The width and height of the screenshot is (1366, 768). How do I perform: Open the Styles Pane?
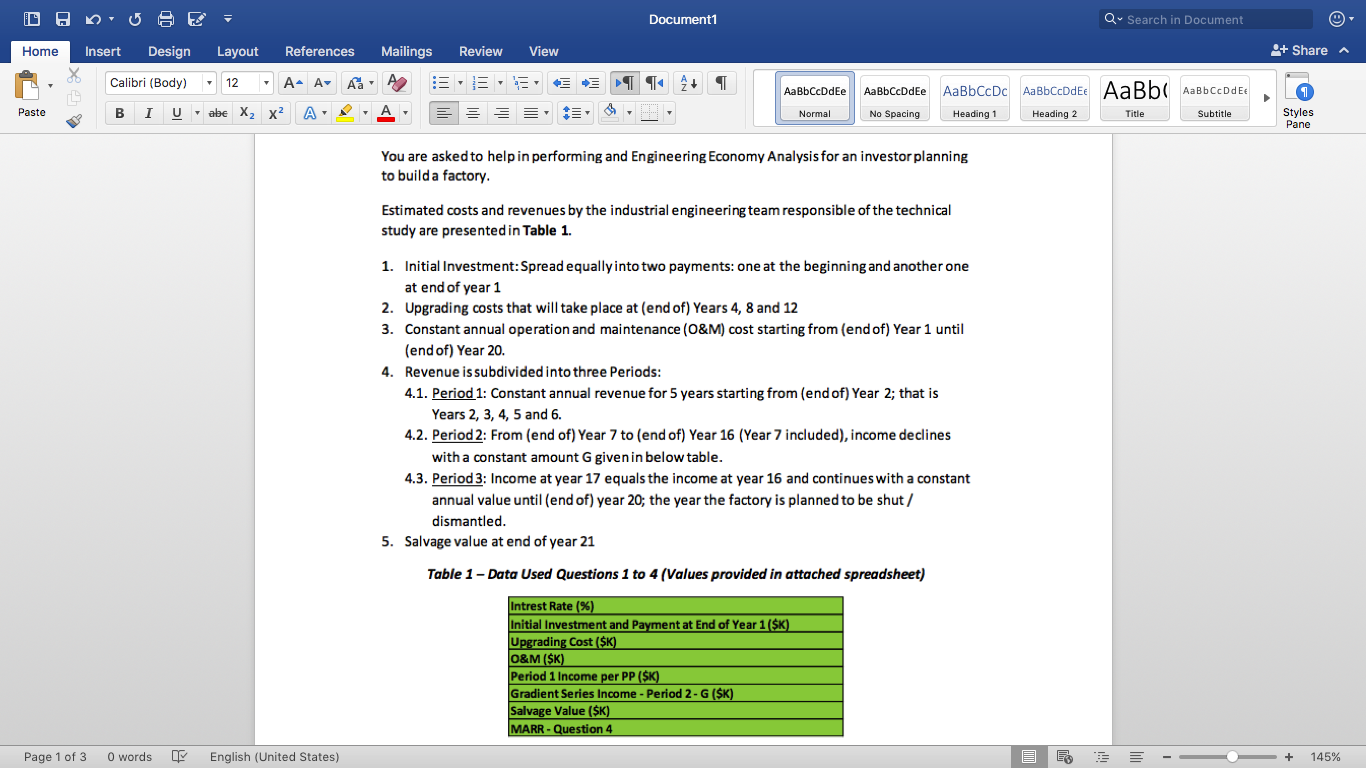pyautogui.click(x=1297, y=97)
